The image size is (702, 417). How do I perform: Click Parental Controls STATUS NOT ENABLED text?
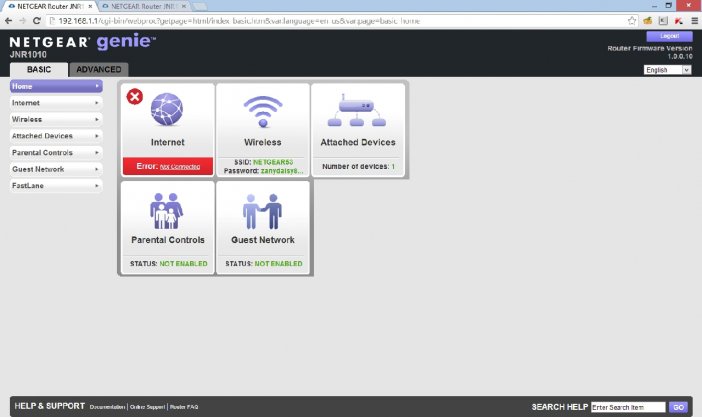click(x=168, y=263)
